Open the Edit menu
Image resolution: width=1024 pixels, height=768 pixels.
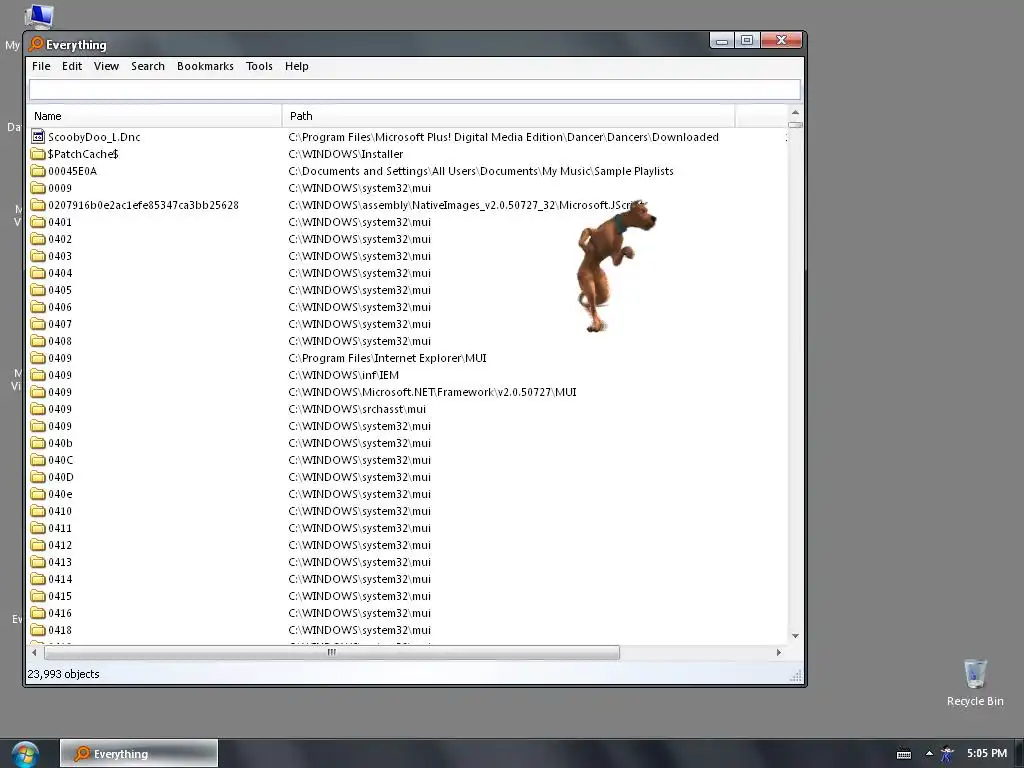click(72, 66)
